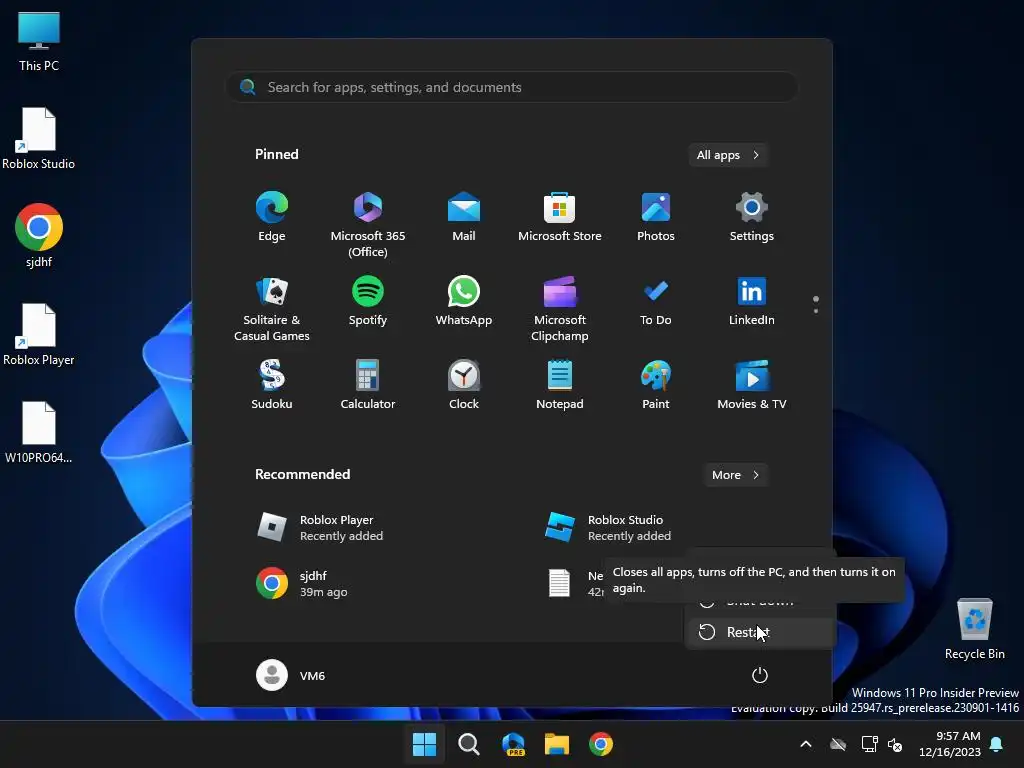The image size is (1024, 768).
Task: Open Edge from pinned apps
Action: click(272, 217)
